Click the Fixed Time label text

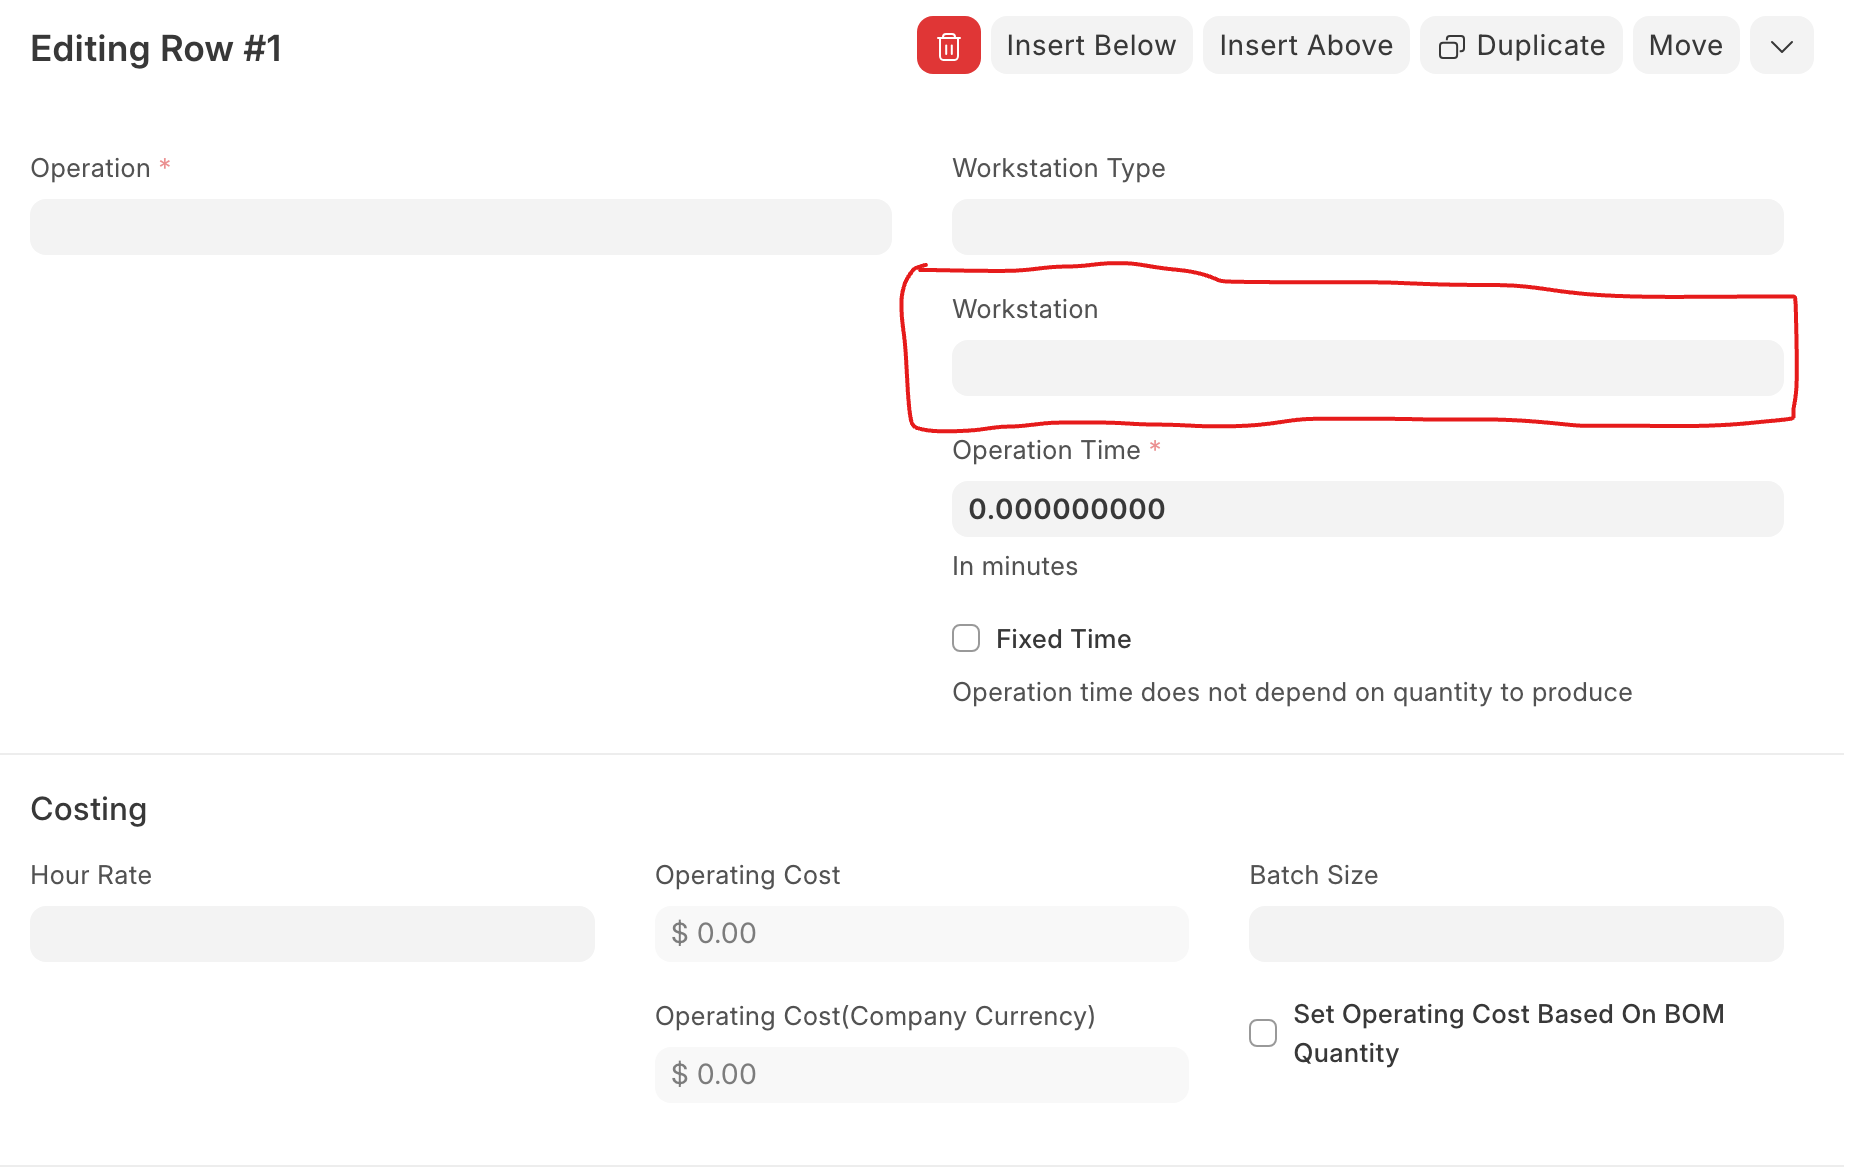[1063, 639]
